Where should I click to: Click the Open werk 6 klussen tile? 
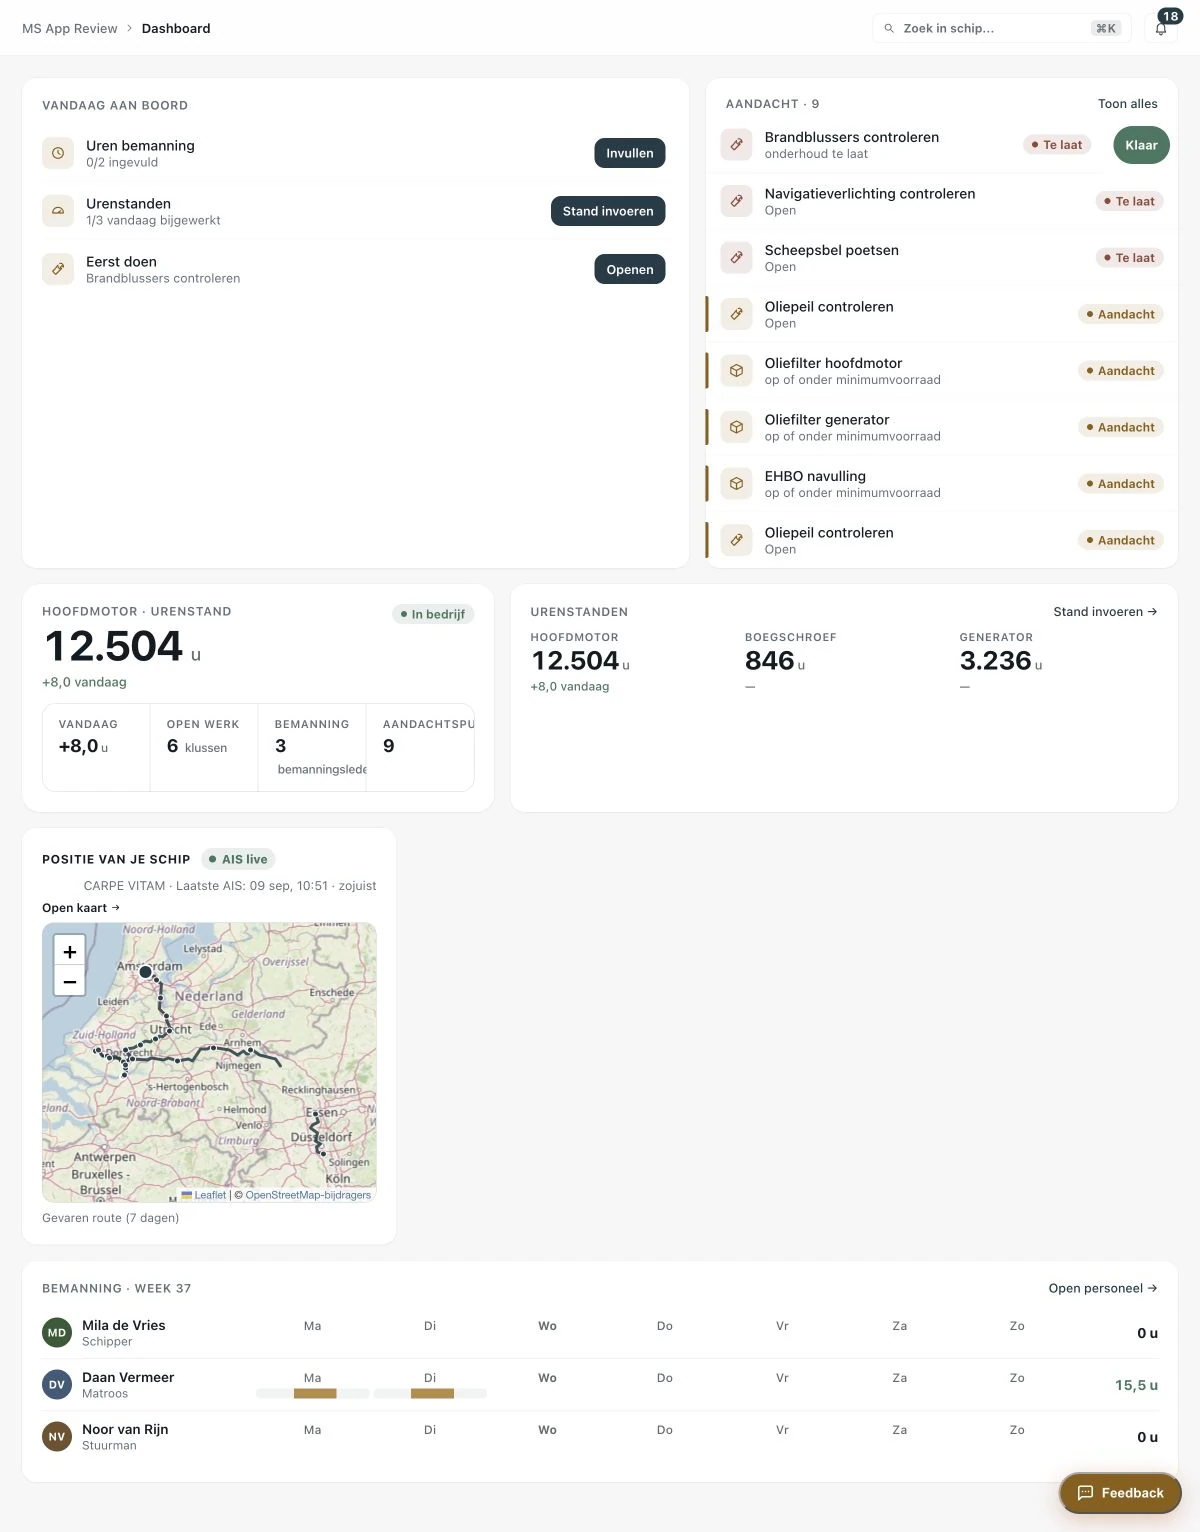(x=204, y=748)
